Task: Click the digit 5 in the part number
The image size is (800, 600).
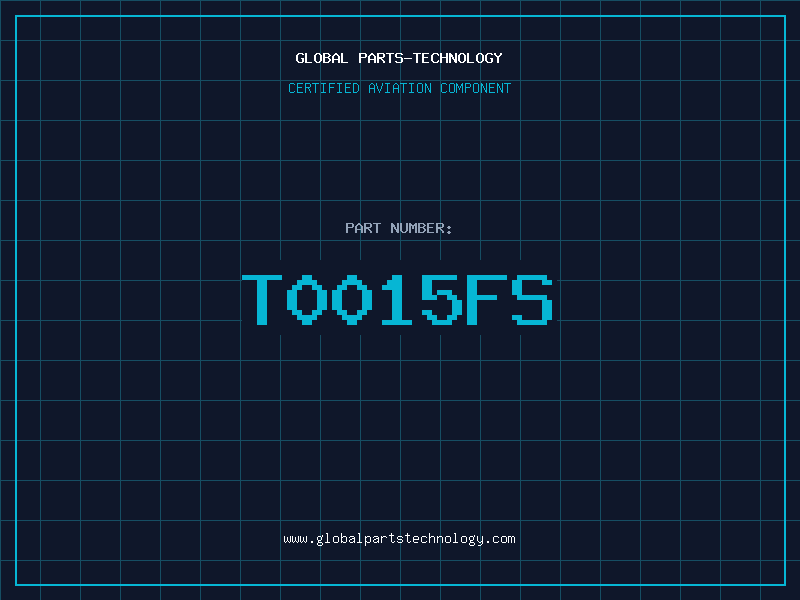Action: [443, 299]
